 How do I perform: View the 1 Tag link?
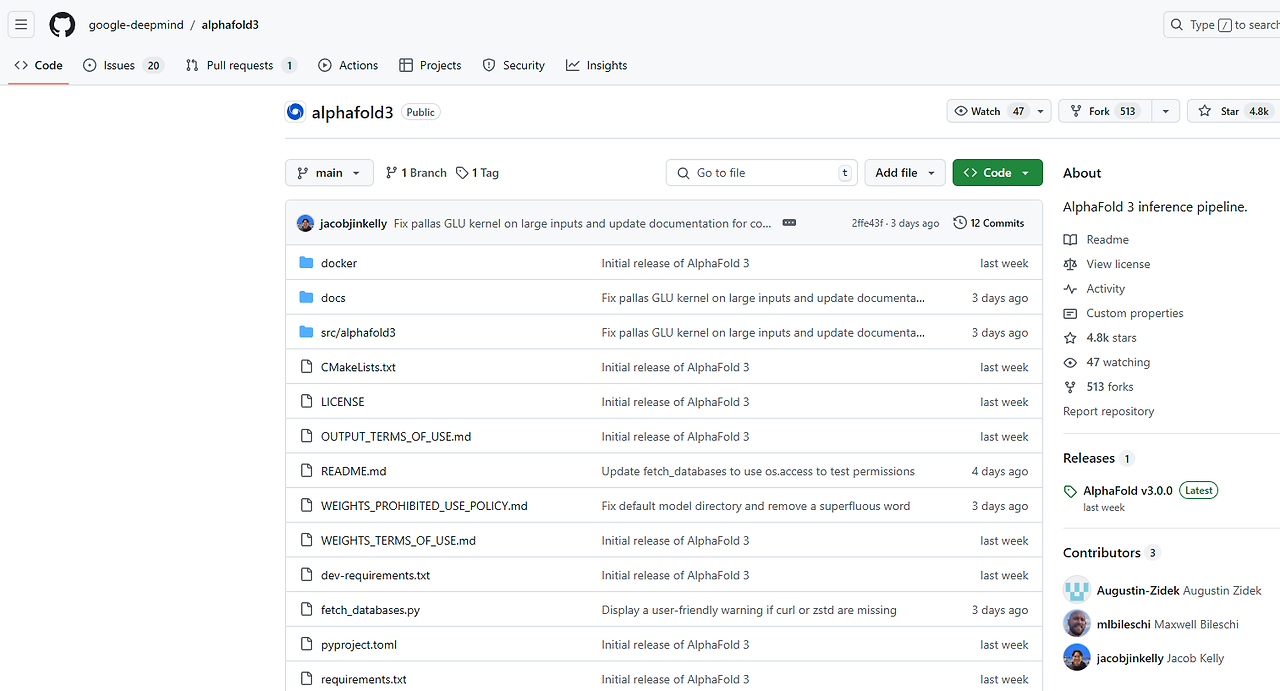point(477,173)
